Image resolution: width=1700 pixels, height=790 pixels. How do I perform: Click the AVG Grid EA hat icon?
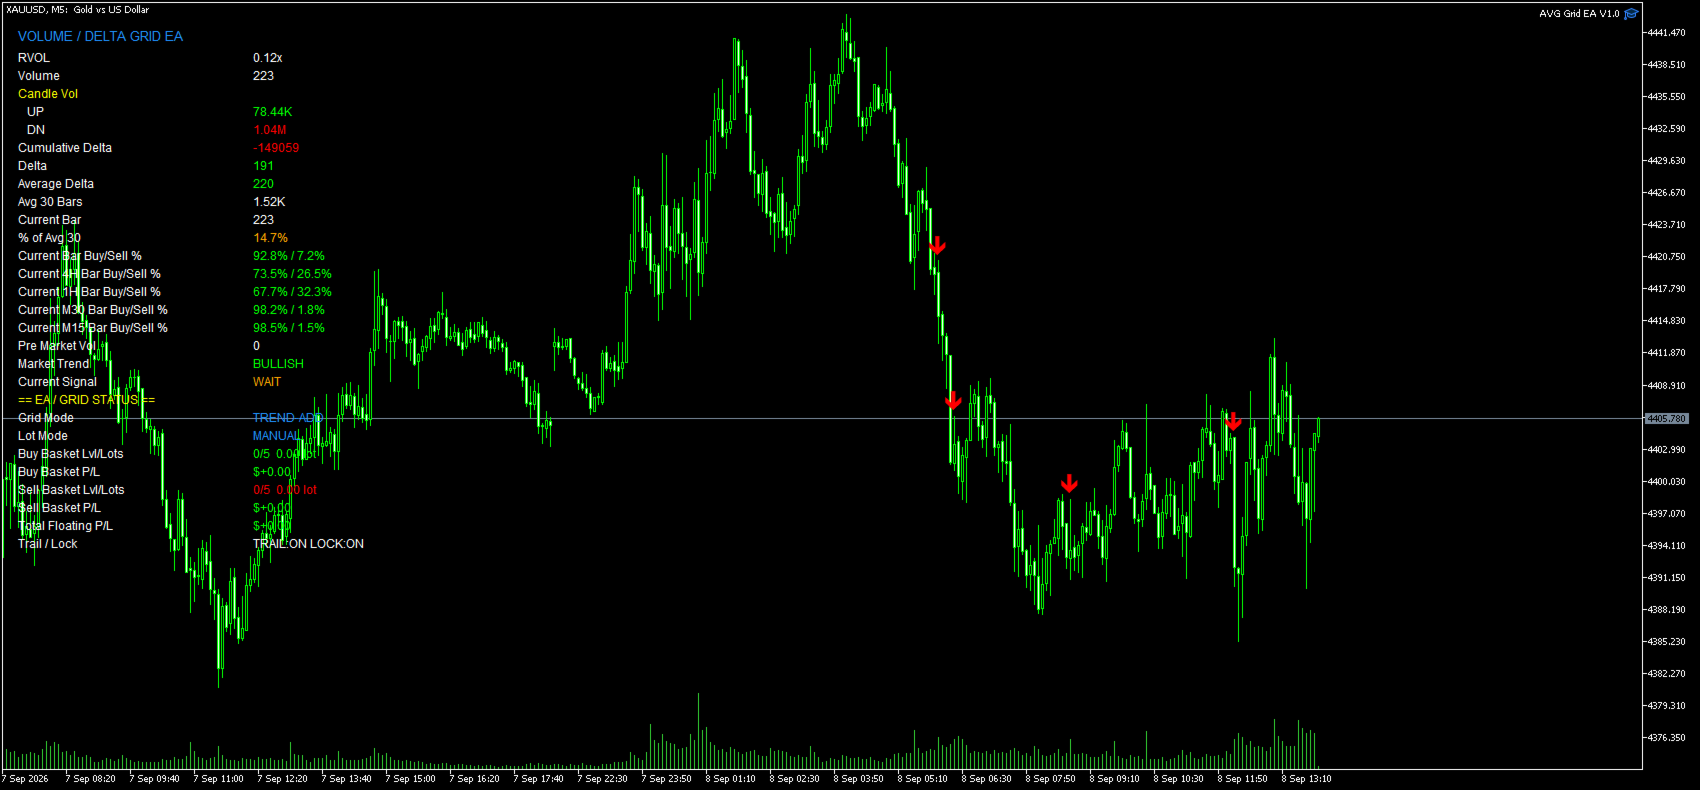(x=1631, y=14)
